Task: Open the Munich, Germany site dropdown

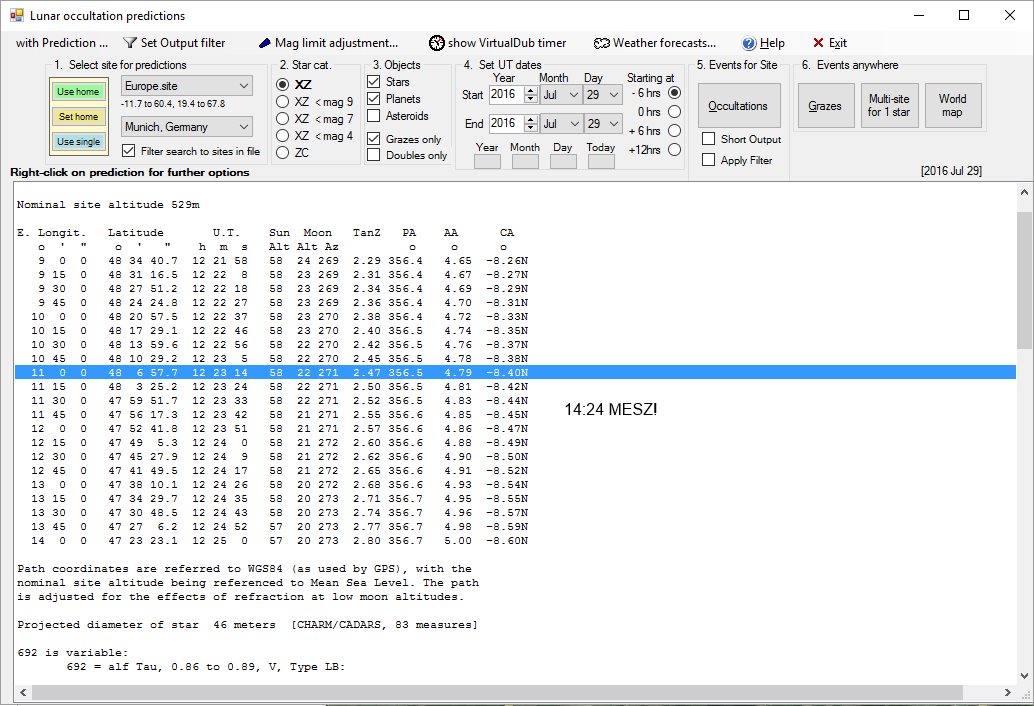Action: 244,127
